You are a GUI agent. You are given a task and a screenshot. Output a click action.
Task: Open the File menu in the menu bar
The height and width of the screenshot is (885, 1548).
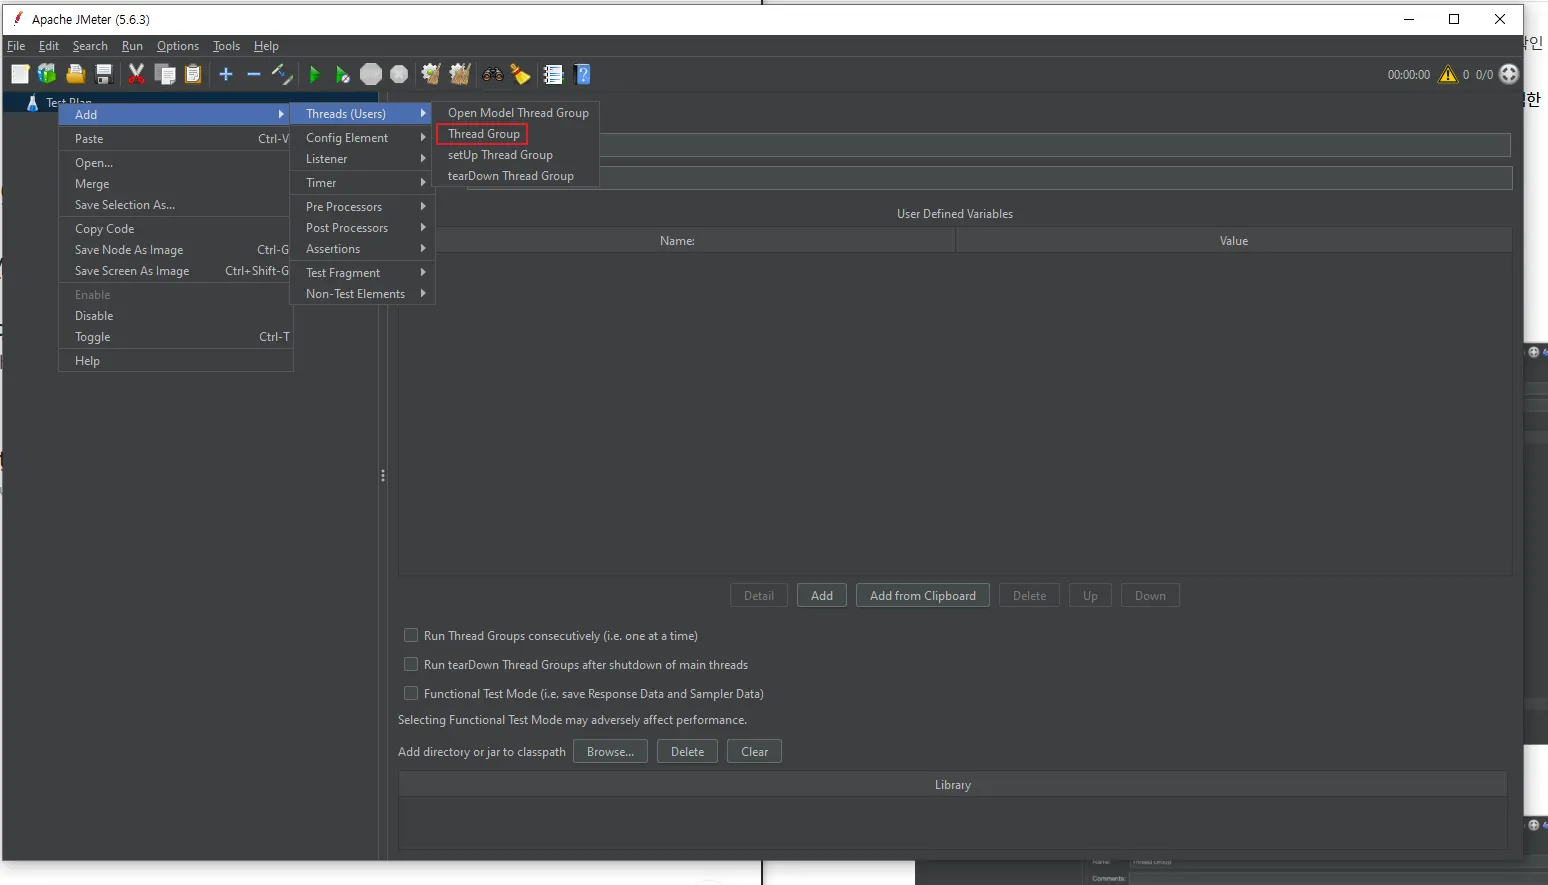(16, 46)
